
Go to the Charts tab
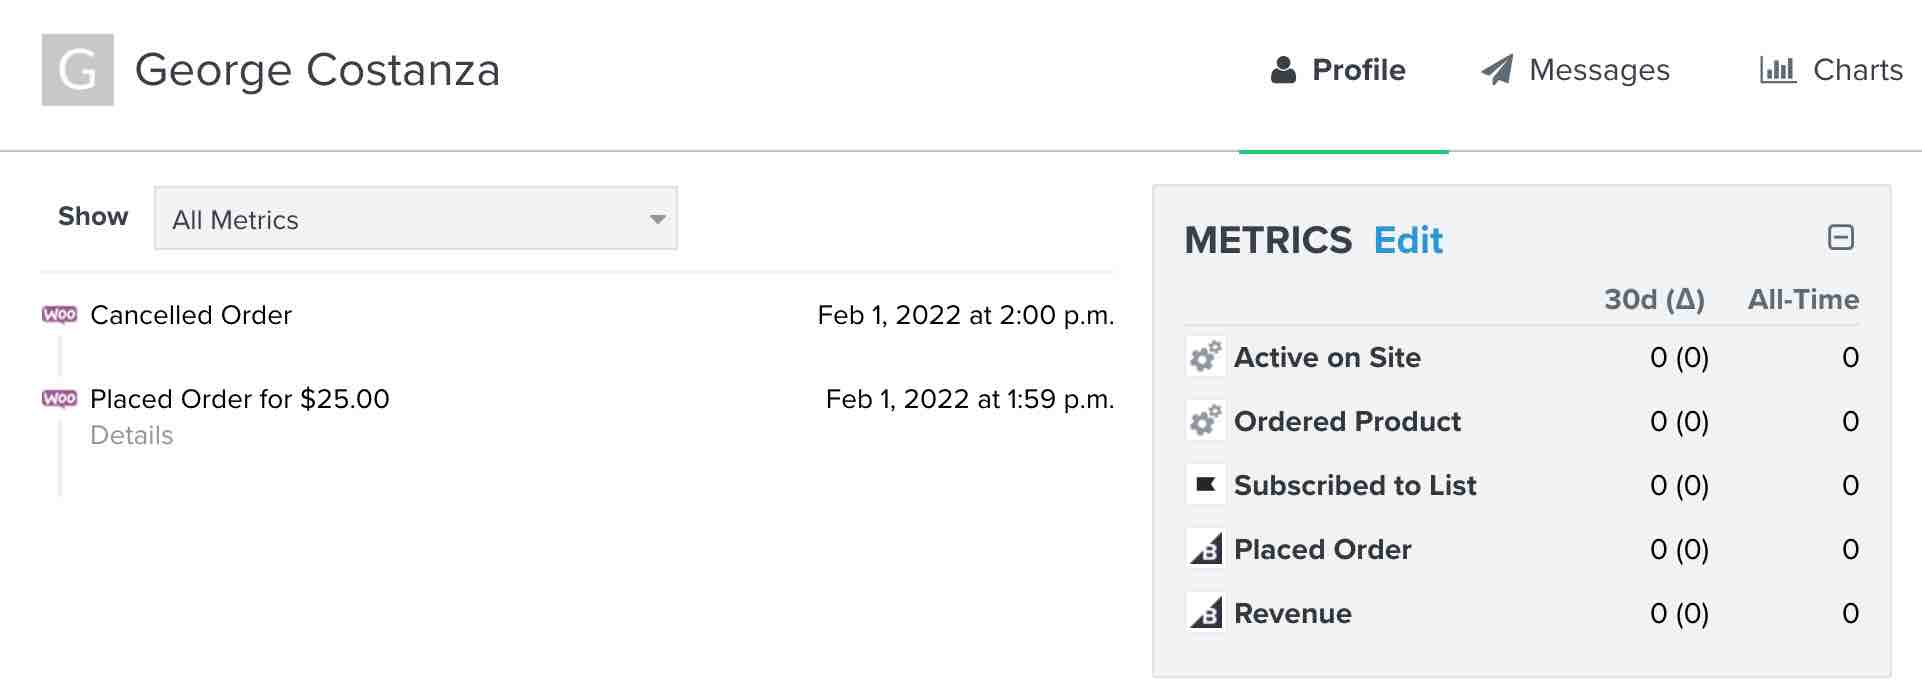(1831, 70)
